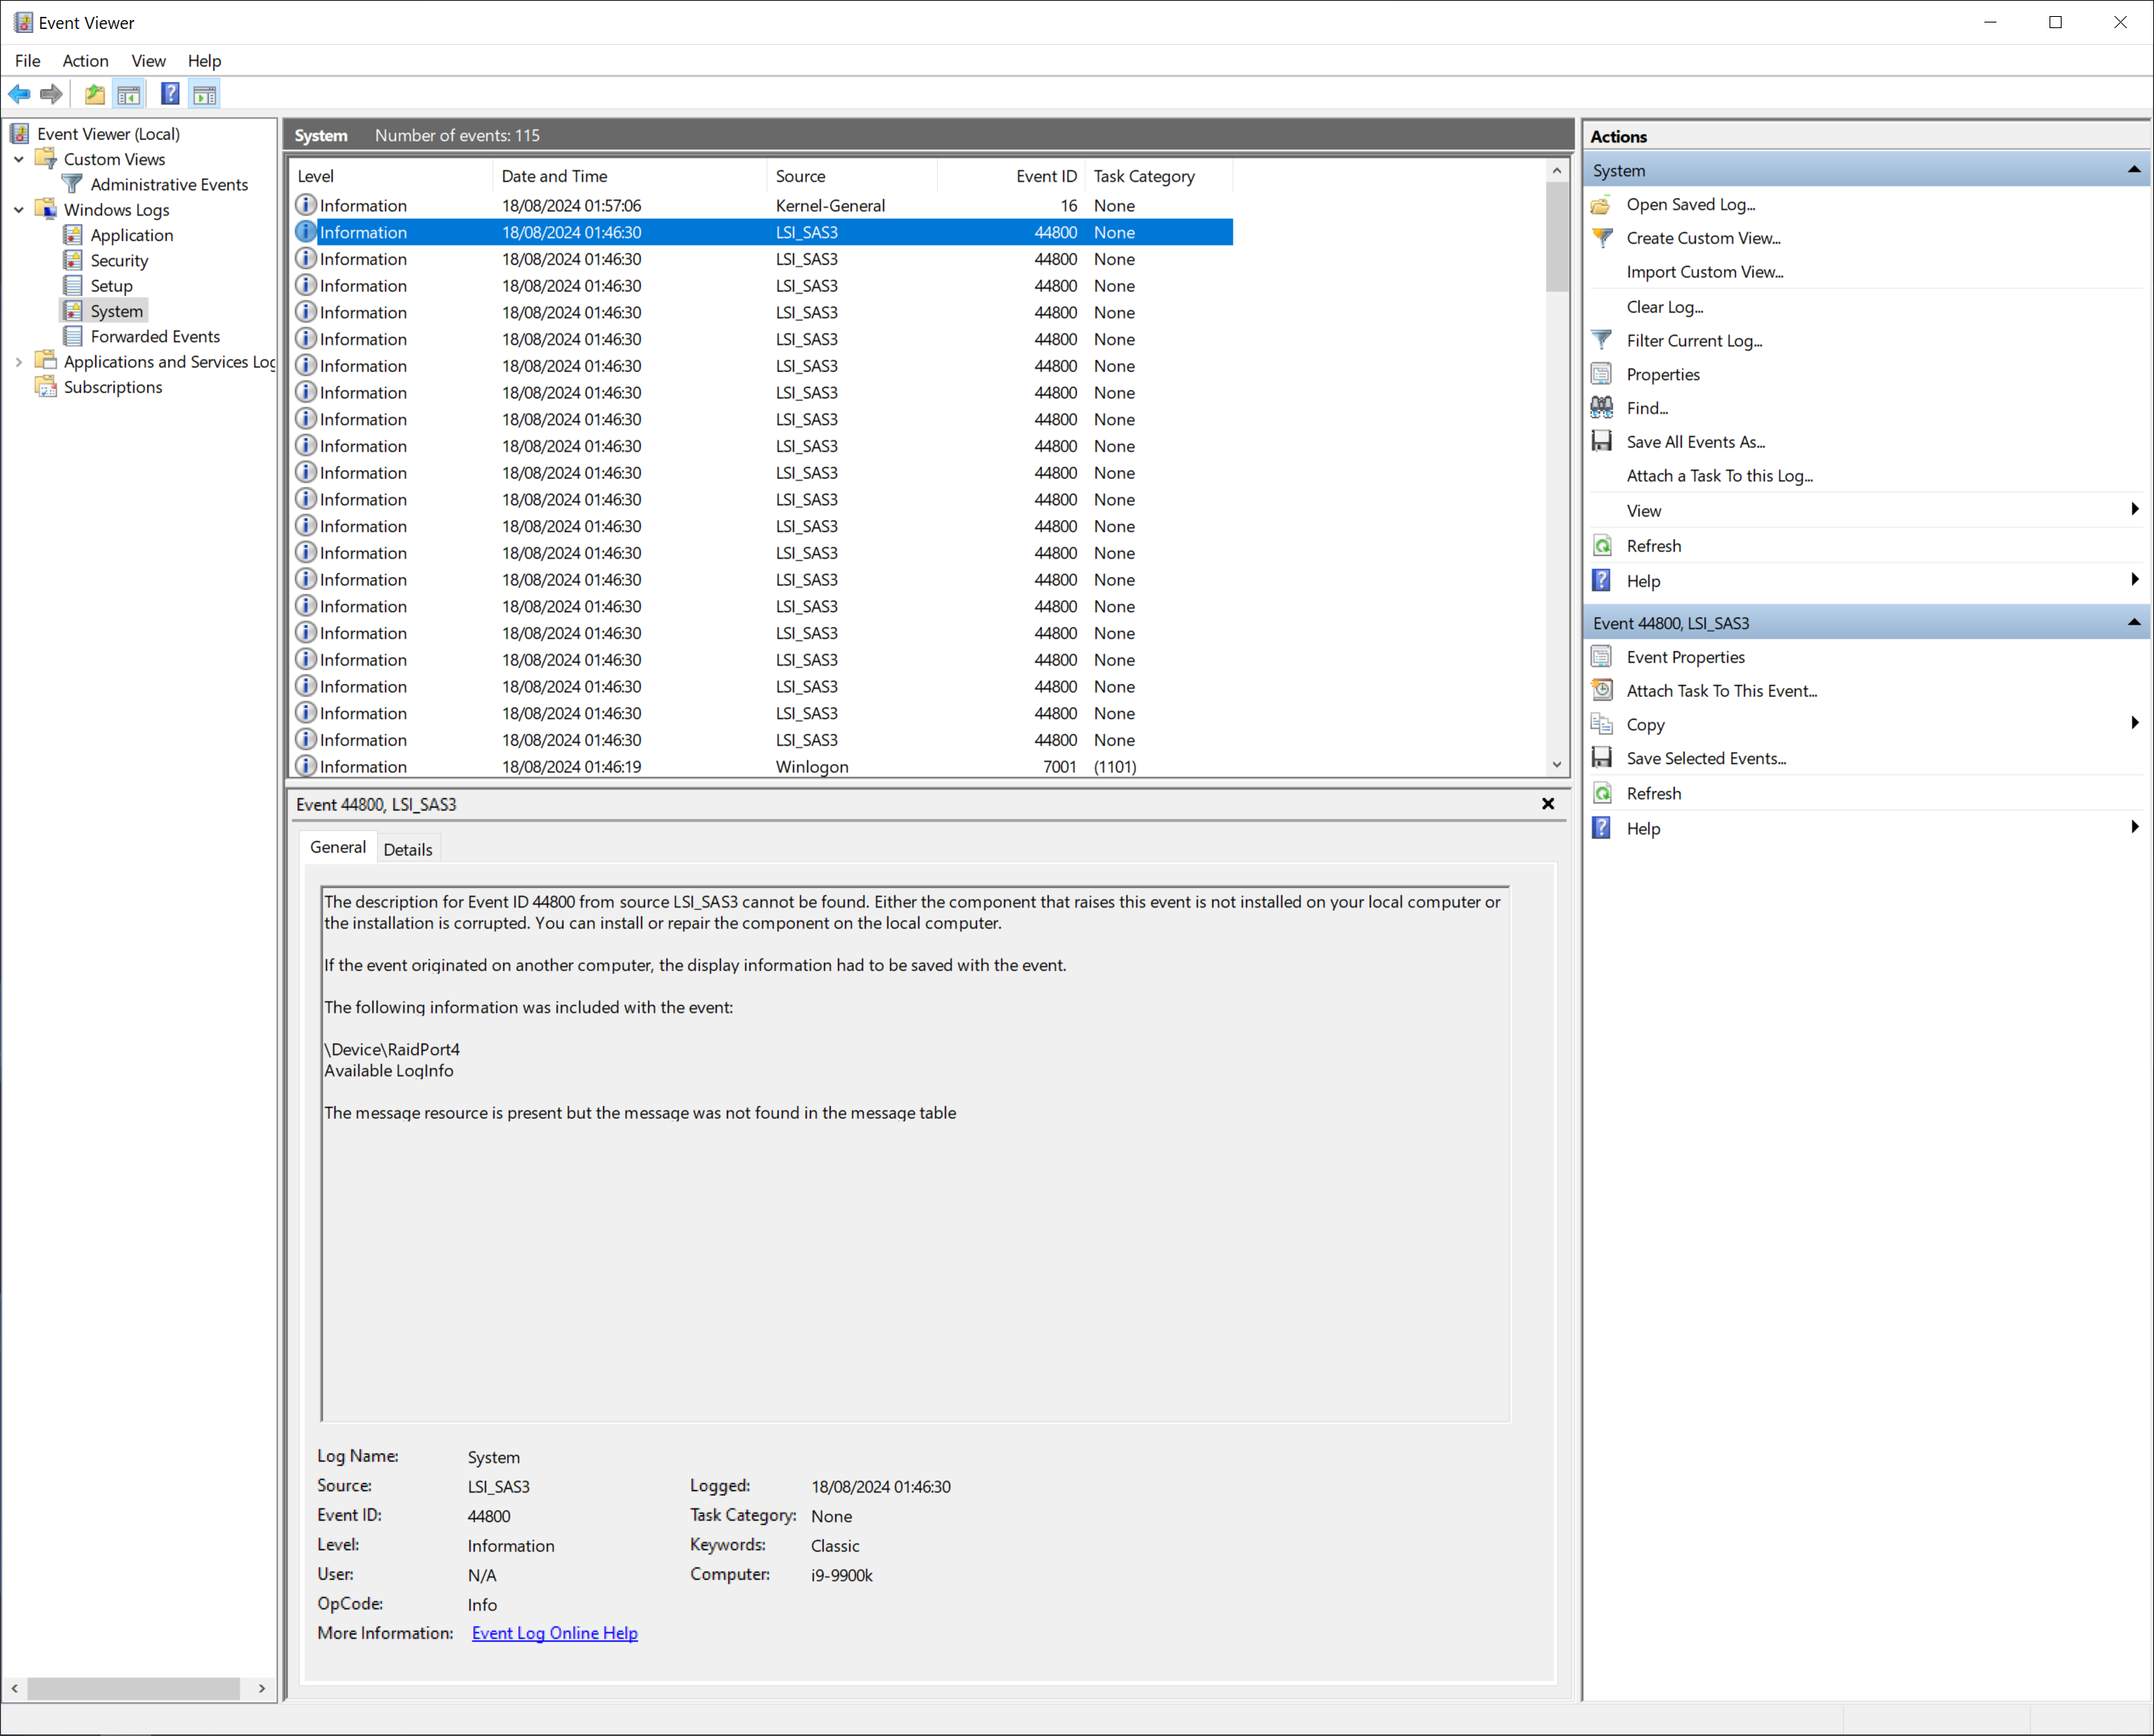2154x1736 pixels.
Task: Collapse the System actions section
Action: click(x=2133, y=170)
